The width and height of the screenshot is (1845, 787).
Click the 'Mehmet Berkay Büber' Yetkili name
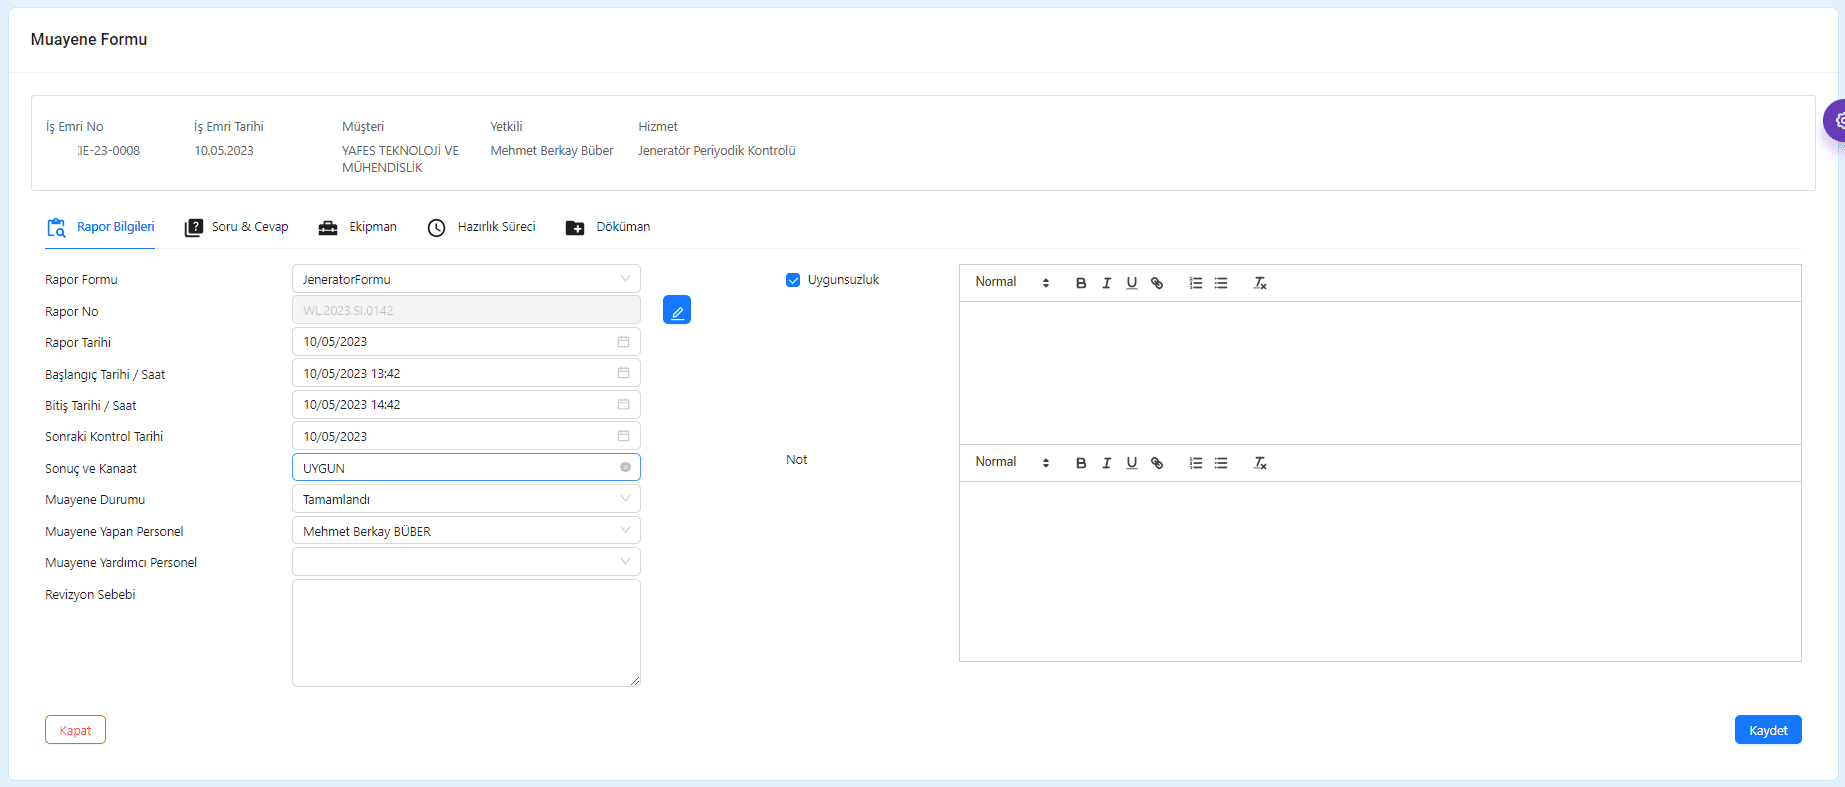pos(552,151)
